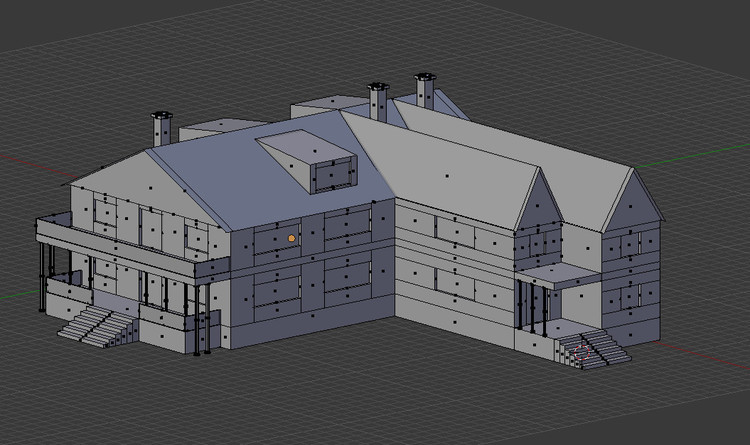
Task: Select the middle chimney on the roof ridge
Action: click(x=378, y=101)
